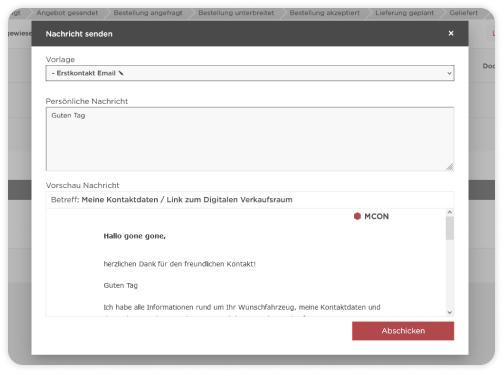
Task: Select the Lieferung geplant stage
Action: pos(404,13)
